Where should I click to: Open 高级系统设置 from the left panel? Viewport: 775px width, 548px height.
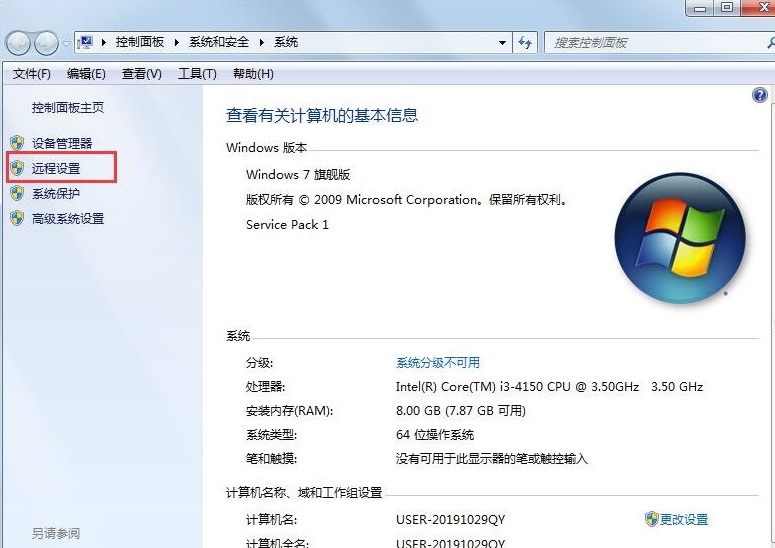(68, 219)
